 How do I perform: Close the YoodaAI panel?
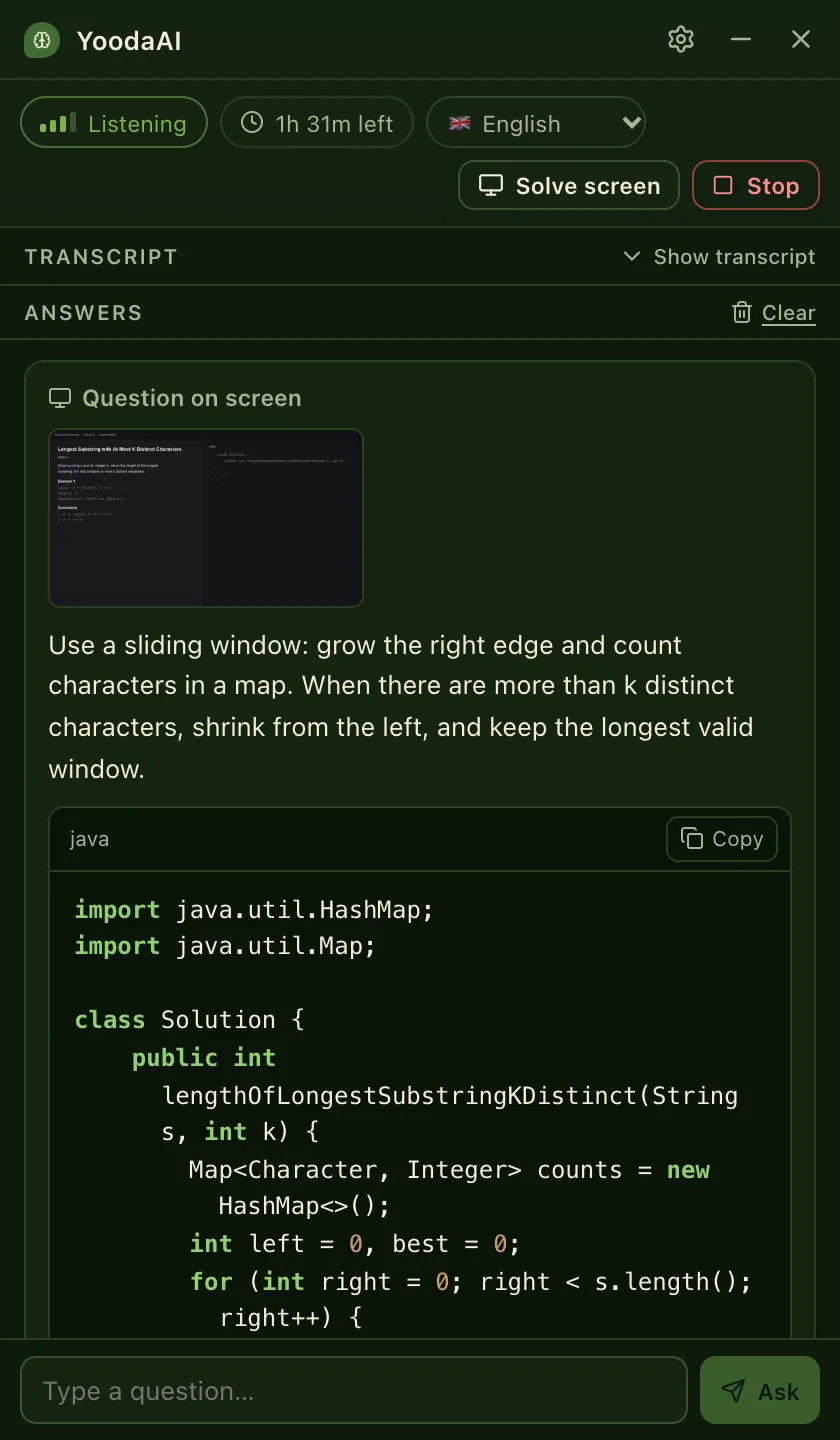pos(801,39)
